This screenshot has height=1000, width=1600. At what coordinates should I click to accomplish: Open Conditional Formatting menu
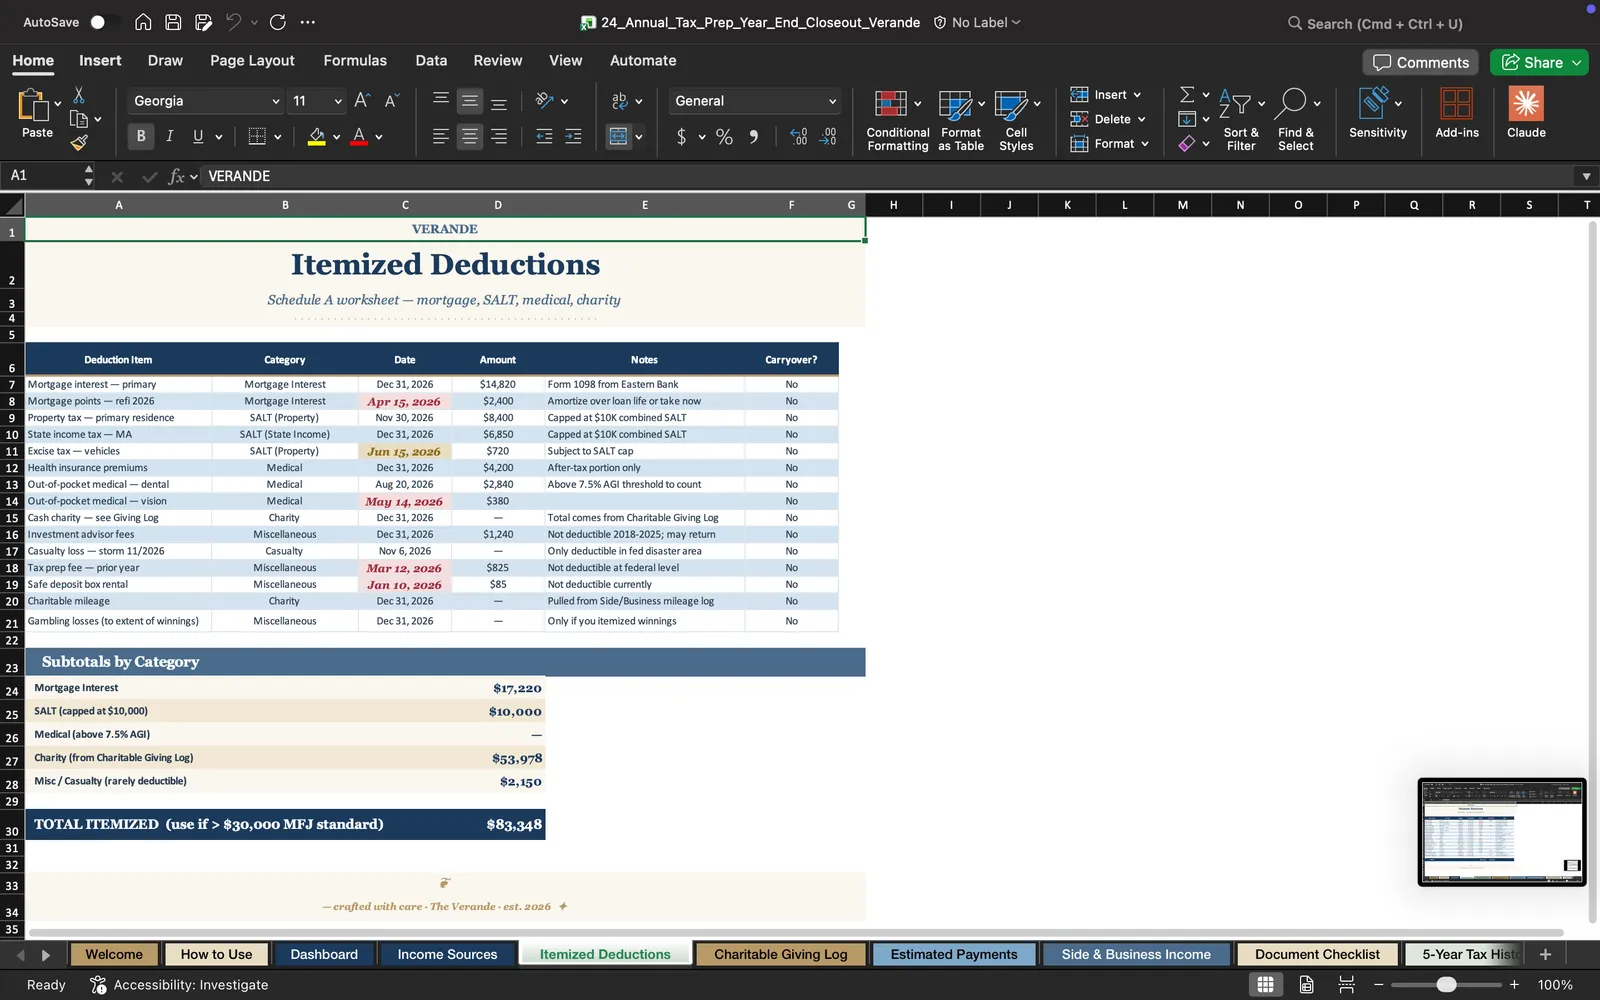(897, 119)
